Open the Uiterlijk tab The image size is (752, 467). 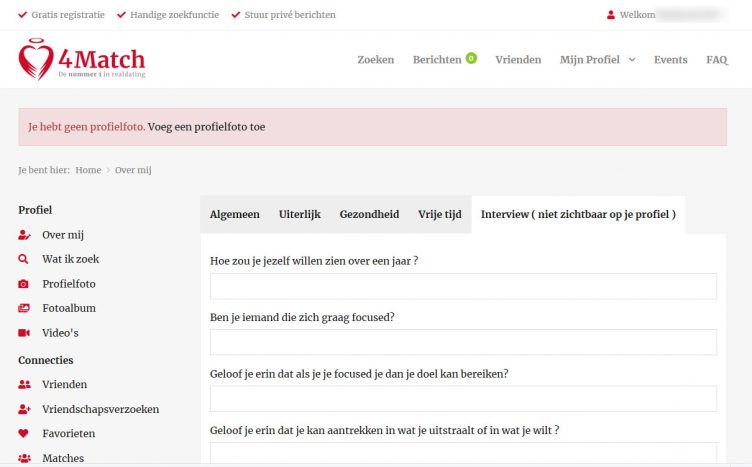click(x=299, y=215)
